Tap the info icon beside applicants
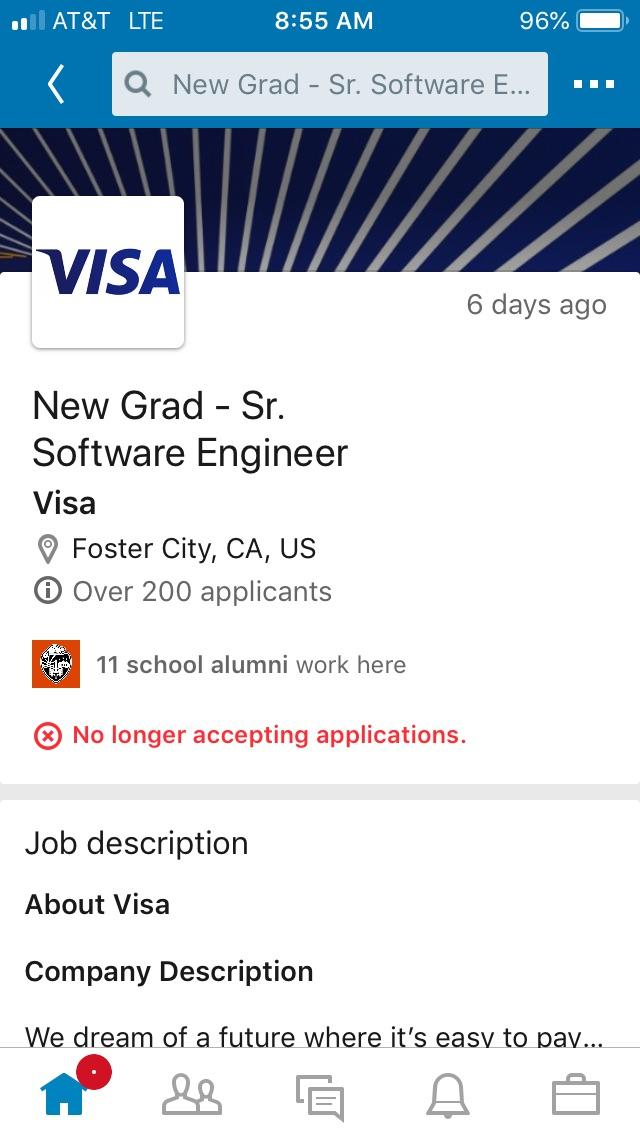Image resolution: width=640 pixels, height=1136 pixels. 47,591
